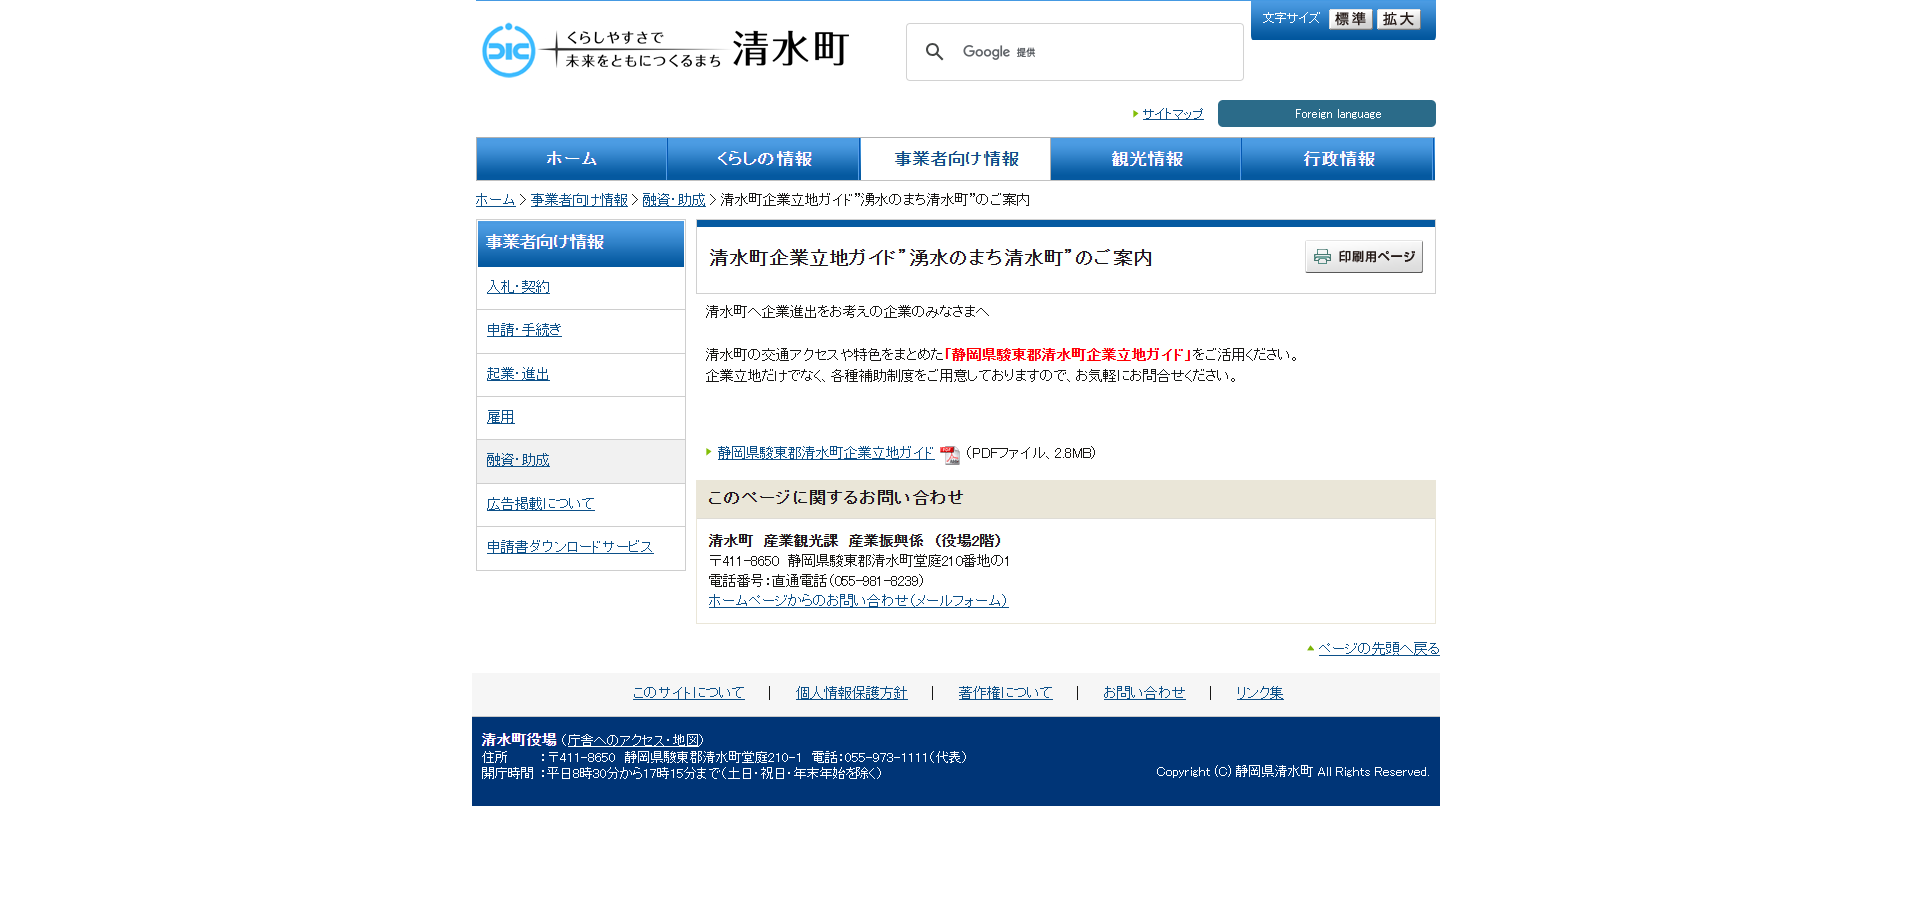
Task: Click the 事業者向け情報 breadcrumb link
Action: (579, 200)
